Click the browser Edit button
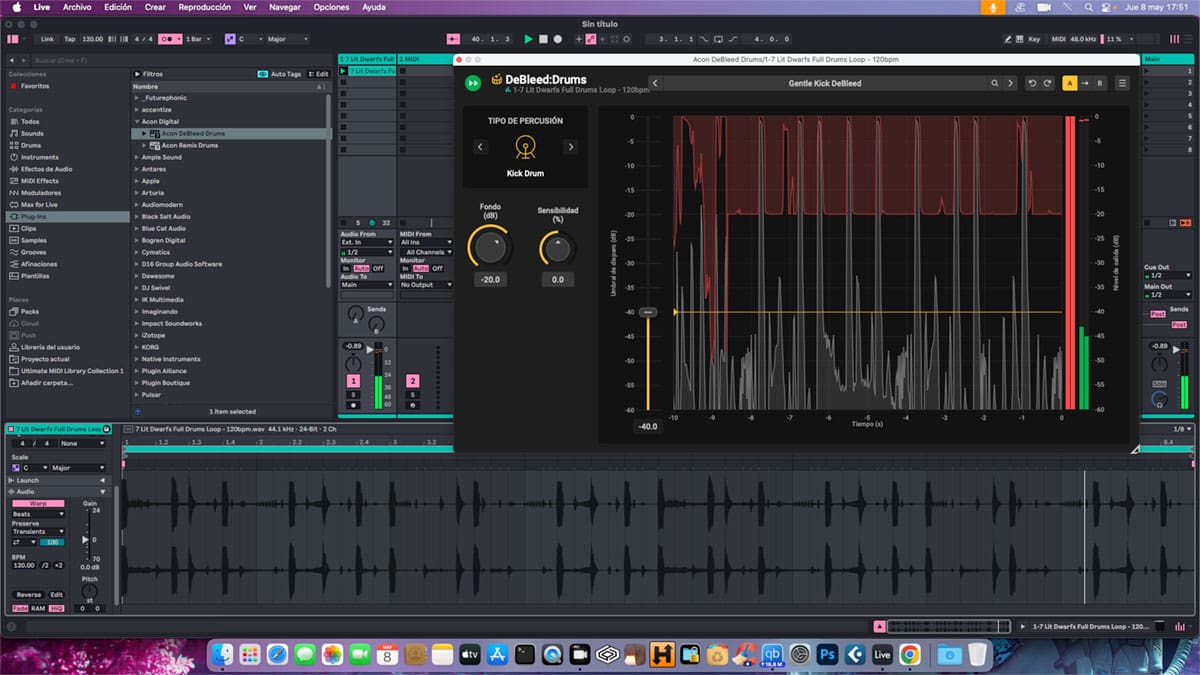The image size is (1200, 675). pos(319,74)
